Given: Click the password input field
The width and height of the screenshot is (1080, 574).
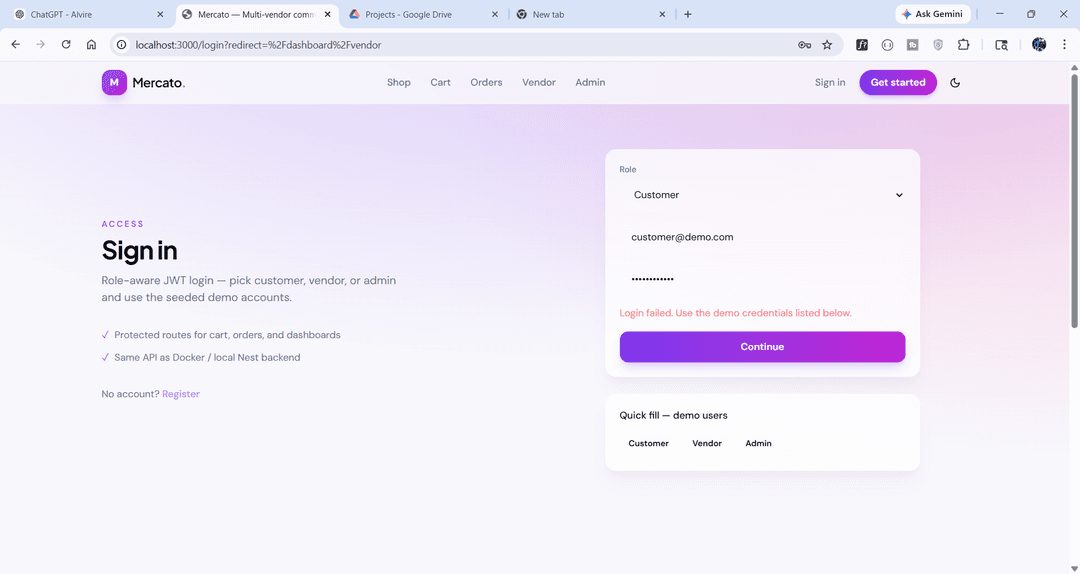Looking at the screenshot, I should pyautogui.click(x=762, y=279).
